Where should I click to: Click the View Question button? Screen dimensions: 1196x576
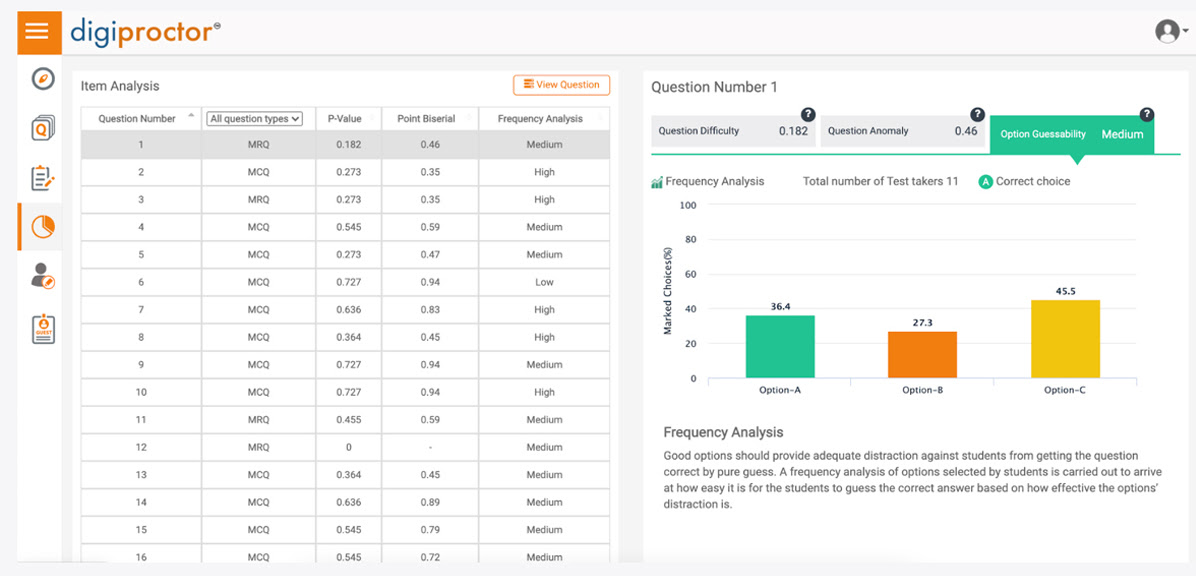coord(561,85)
